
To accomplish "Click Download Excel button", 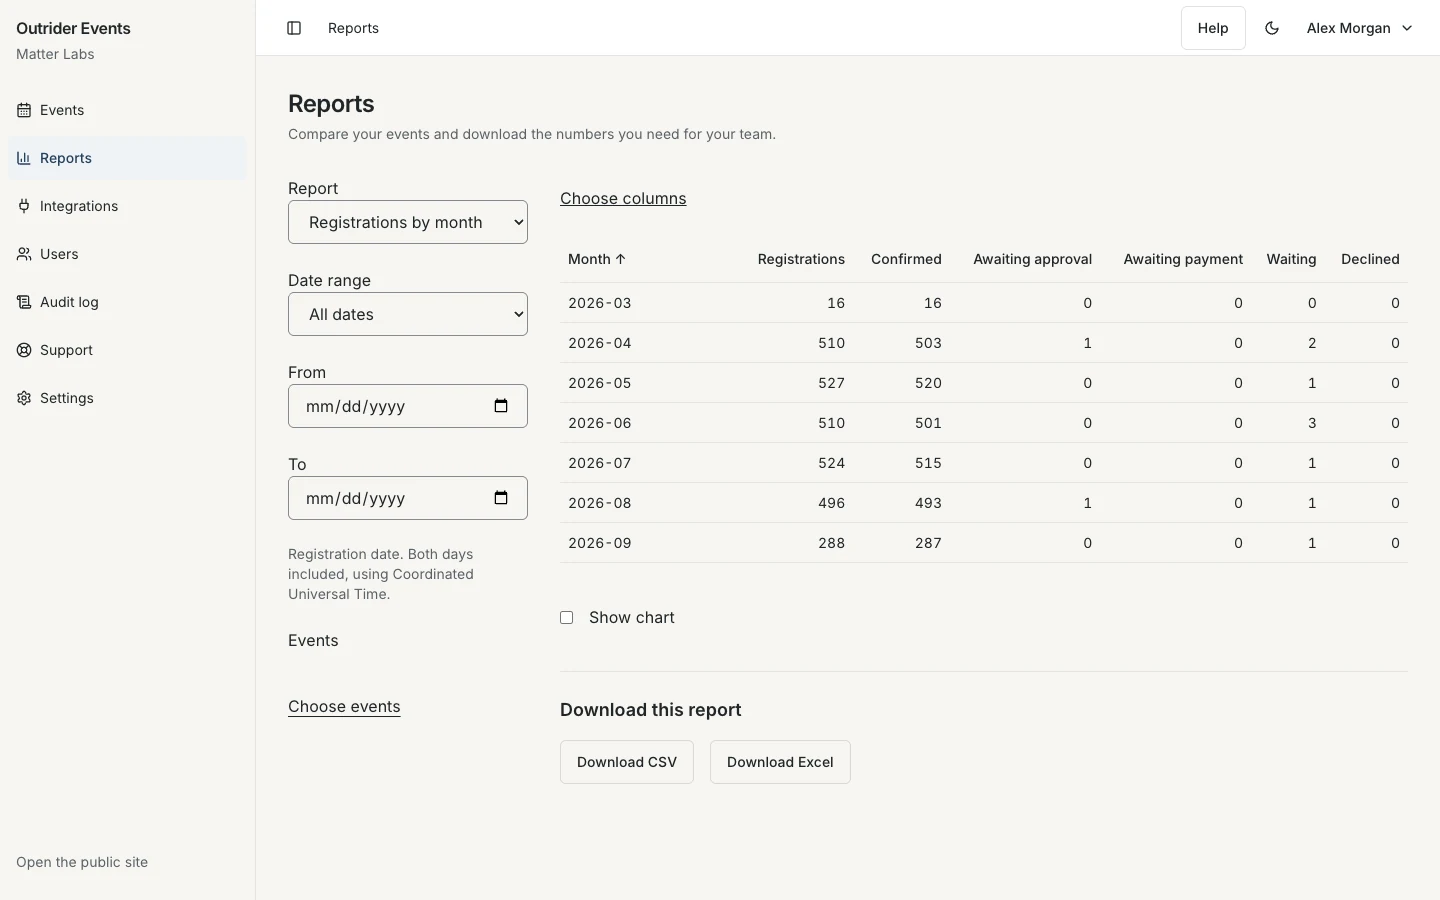I will tap(780, 762).
